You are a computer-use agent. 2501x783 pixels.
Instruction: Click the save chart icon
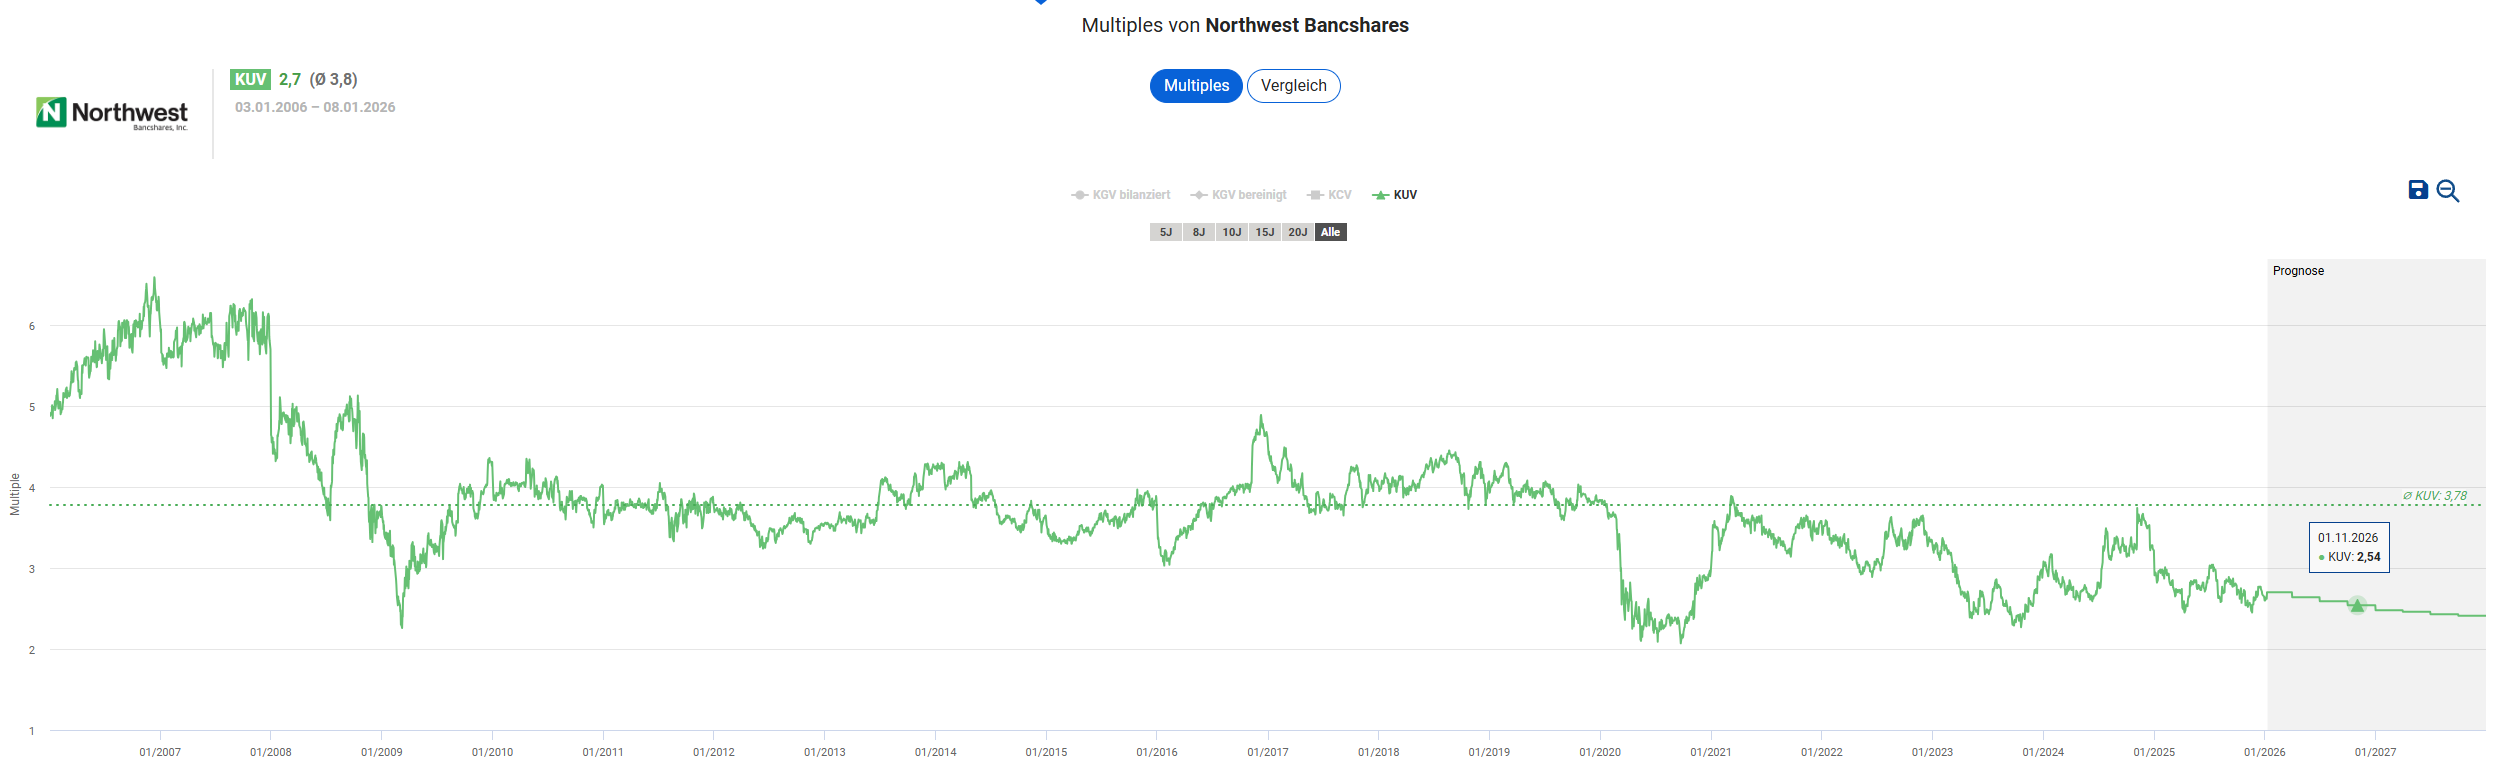click(2418, 190)
